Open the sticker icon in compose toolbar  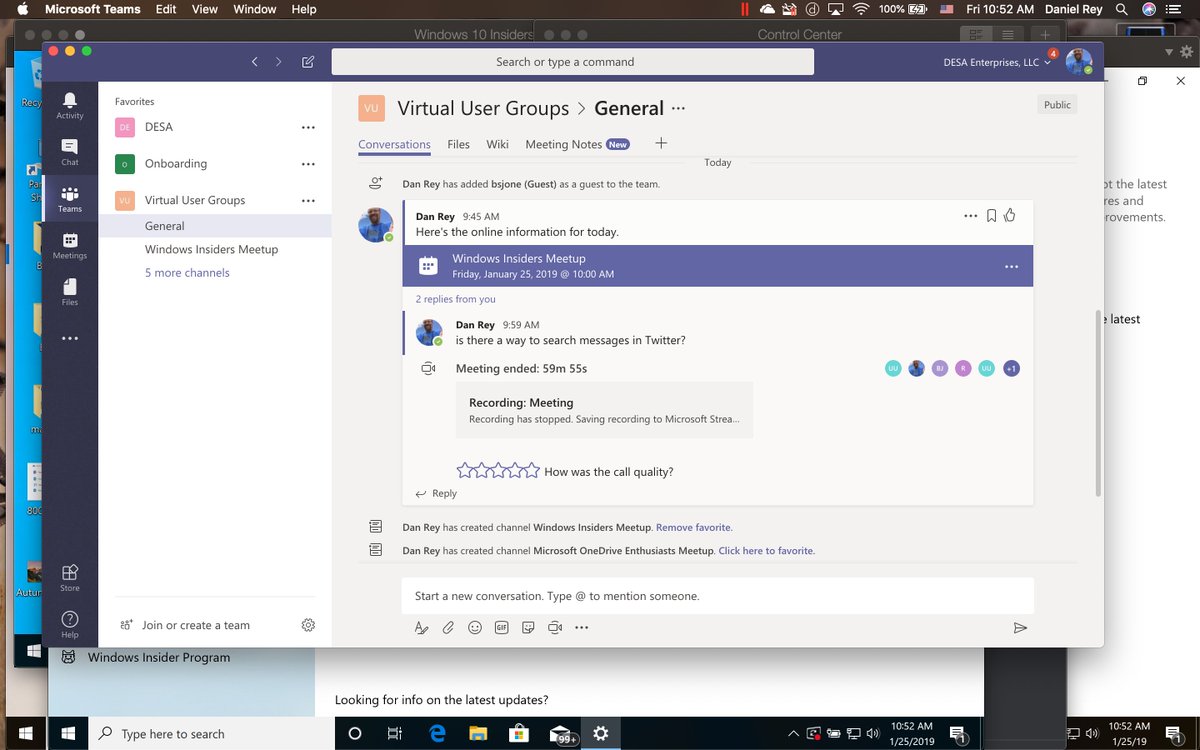pos(528,628)
